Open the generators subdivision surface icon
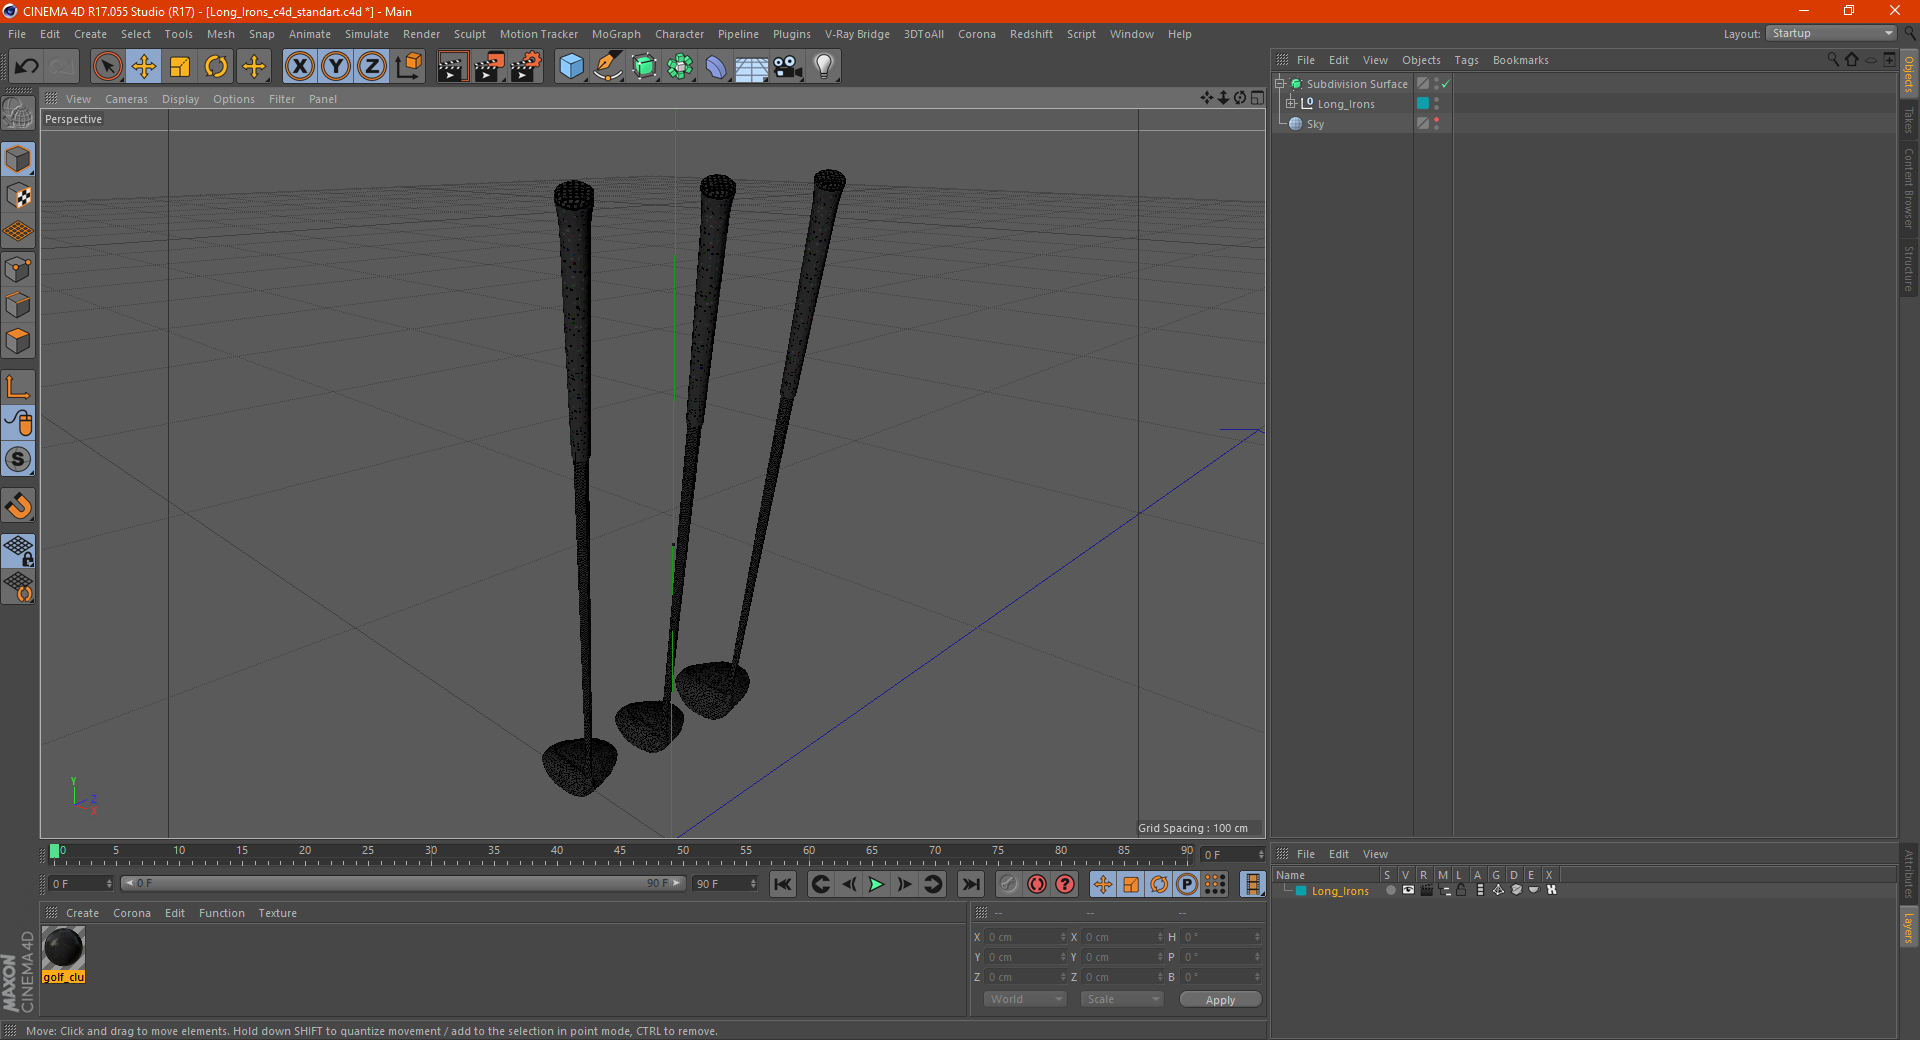Viewport: 1920px width, 1040px height. point(644,67)
